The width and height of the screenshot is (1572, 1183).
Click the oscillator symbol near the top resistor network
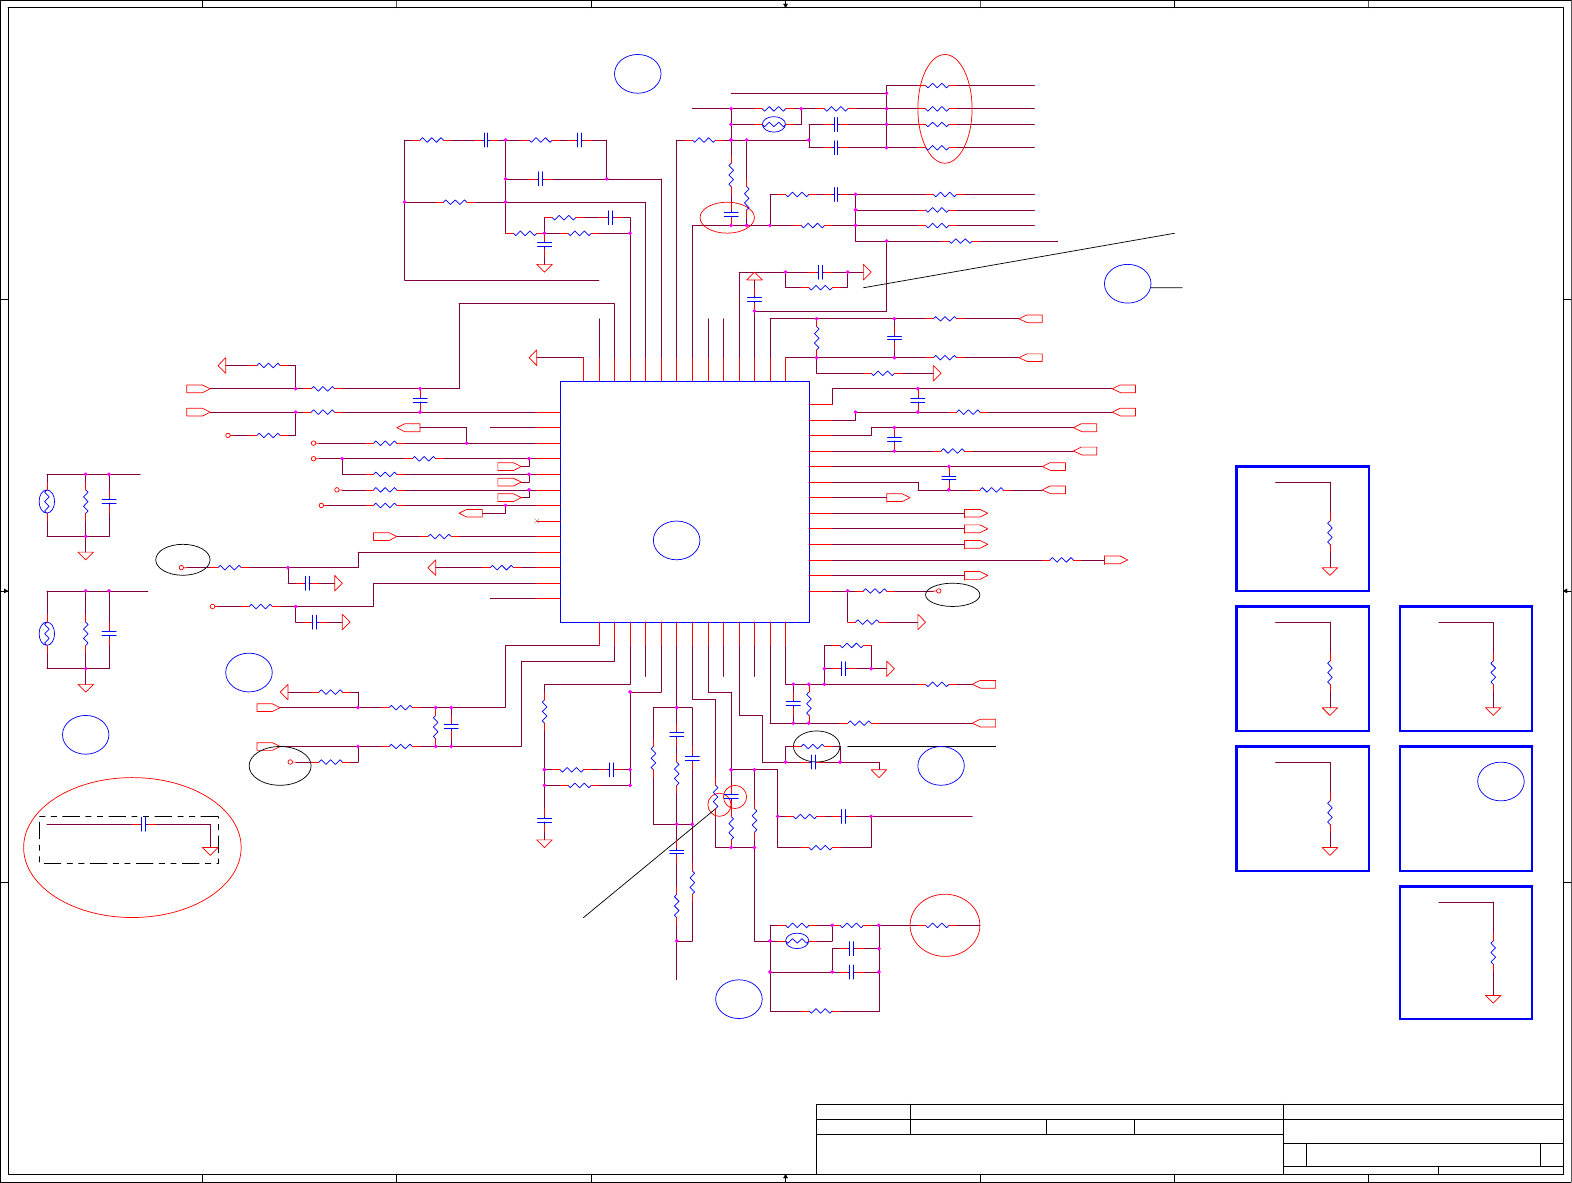tap(773, 125)
